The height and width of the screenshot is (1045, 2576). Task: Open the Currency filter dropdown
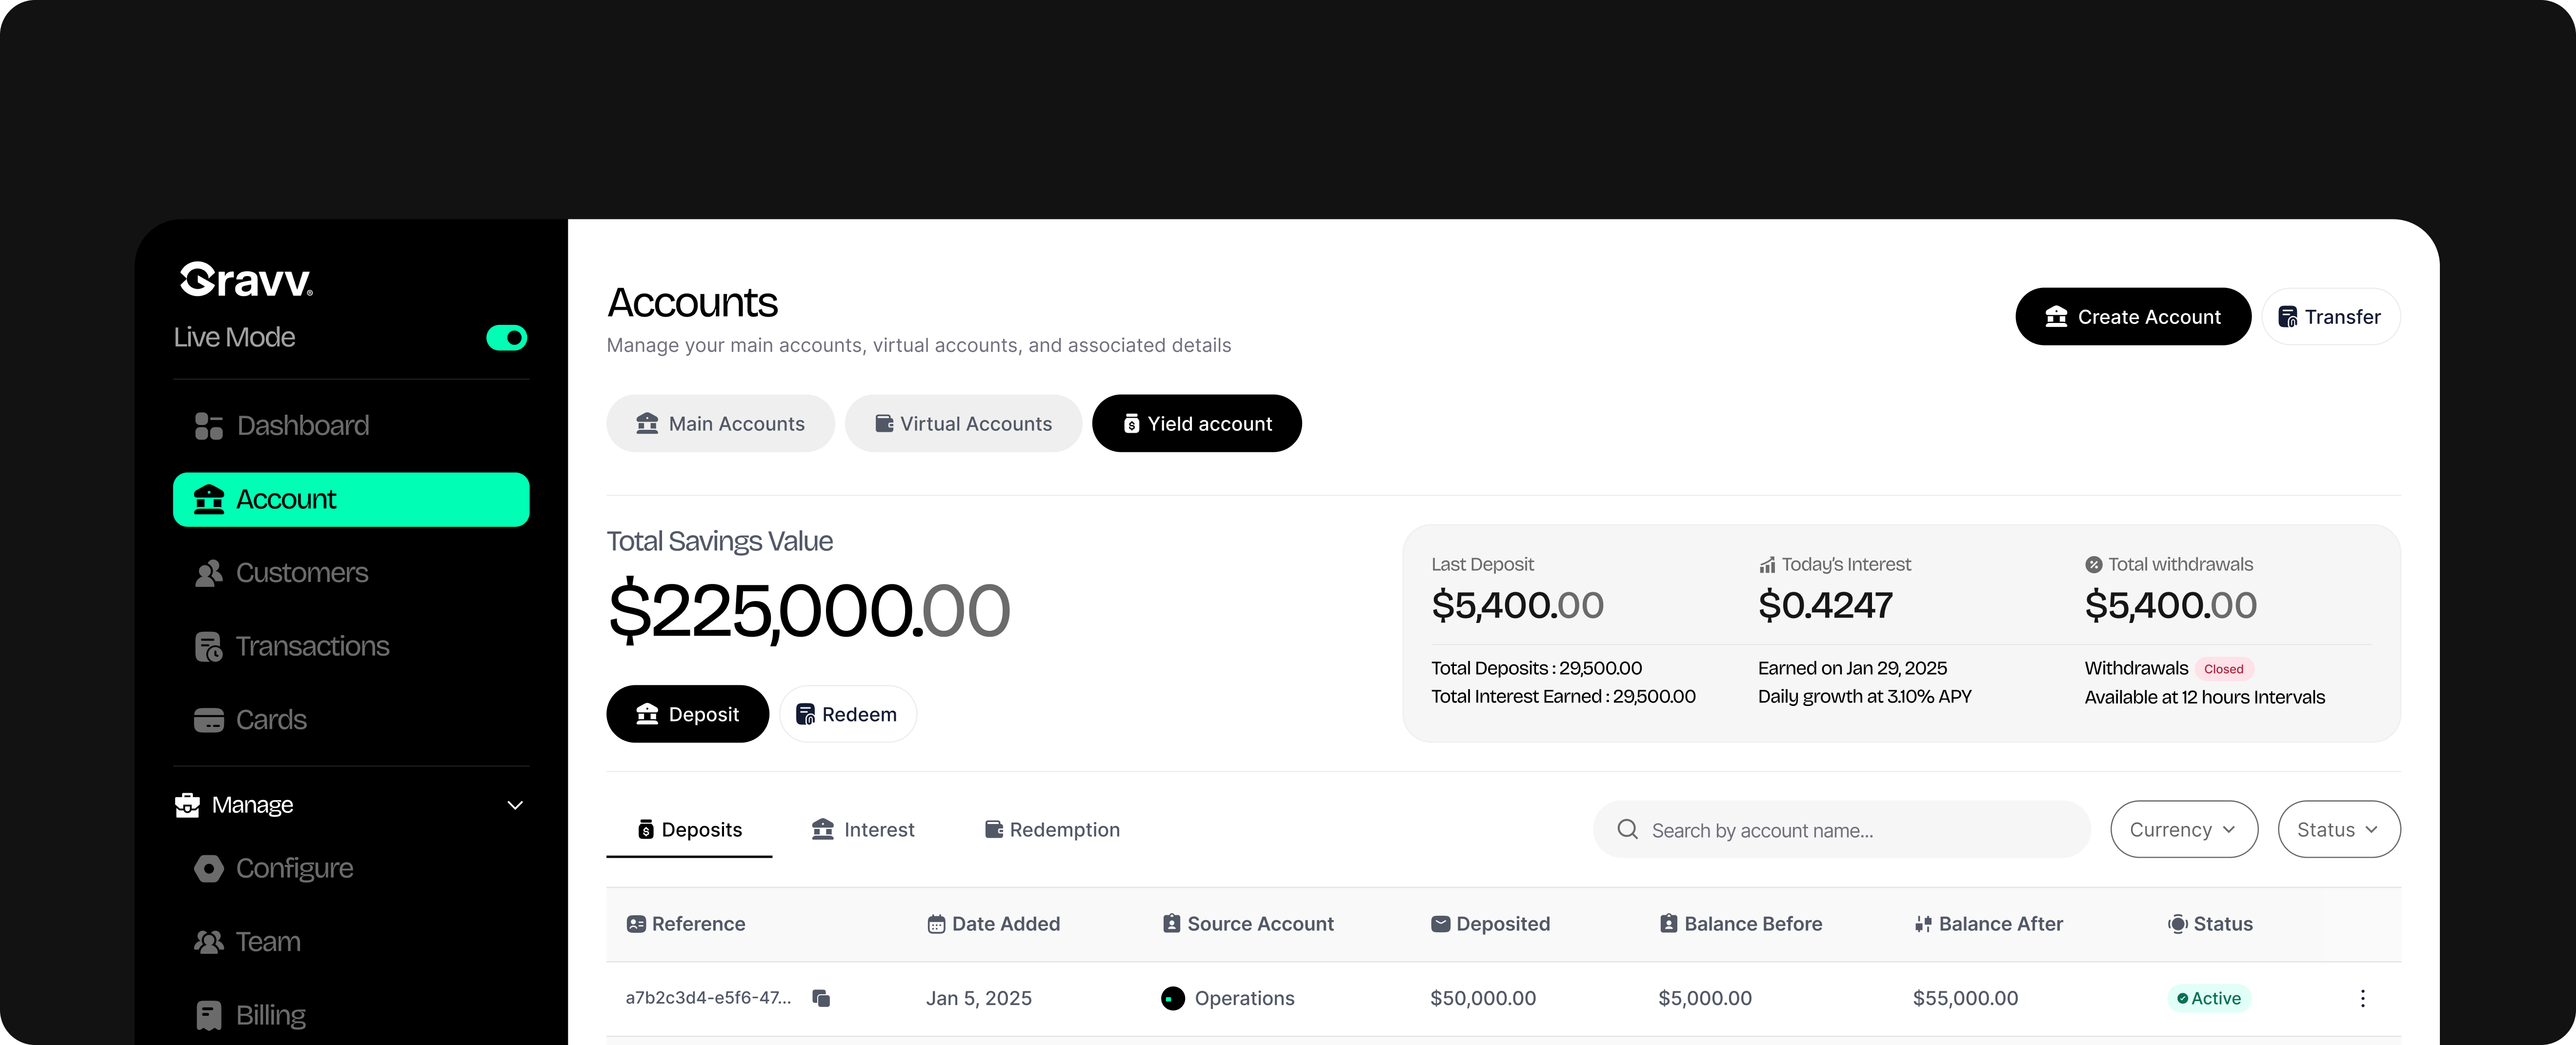pyautogui.click(x=2183, y=830)
